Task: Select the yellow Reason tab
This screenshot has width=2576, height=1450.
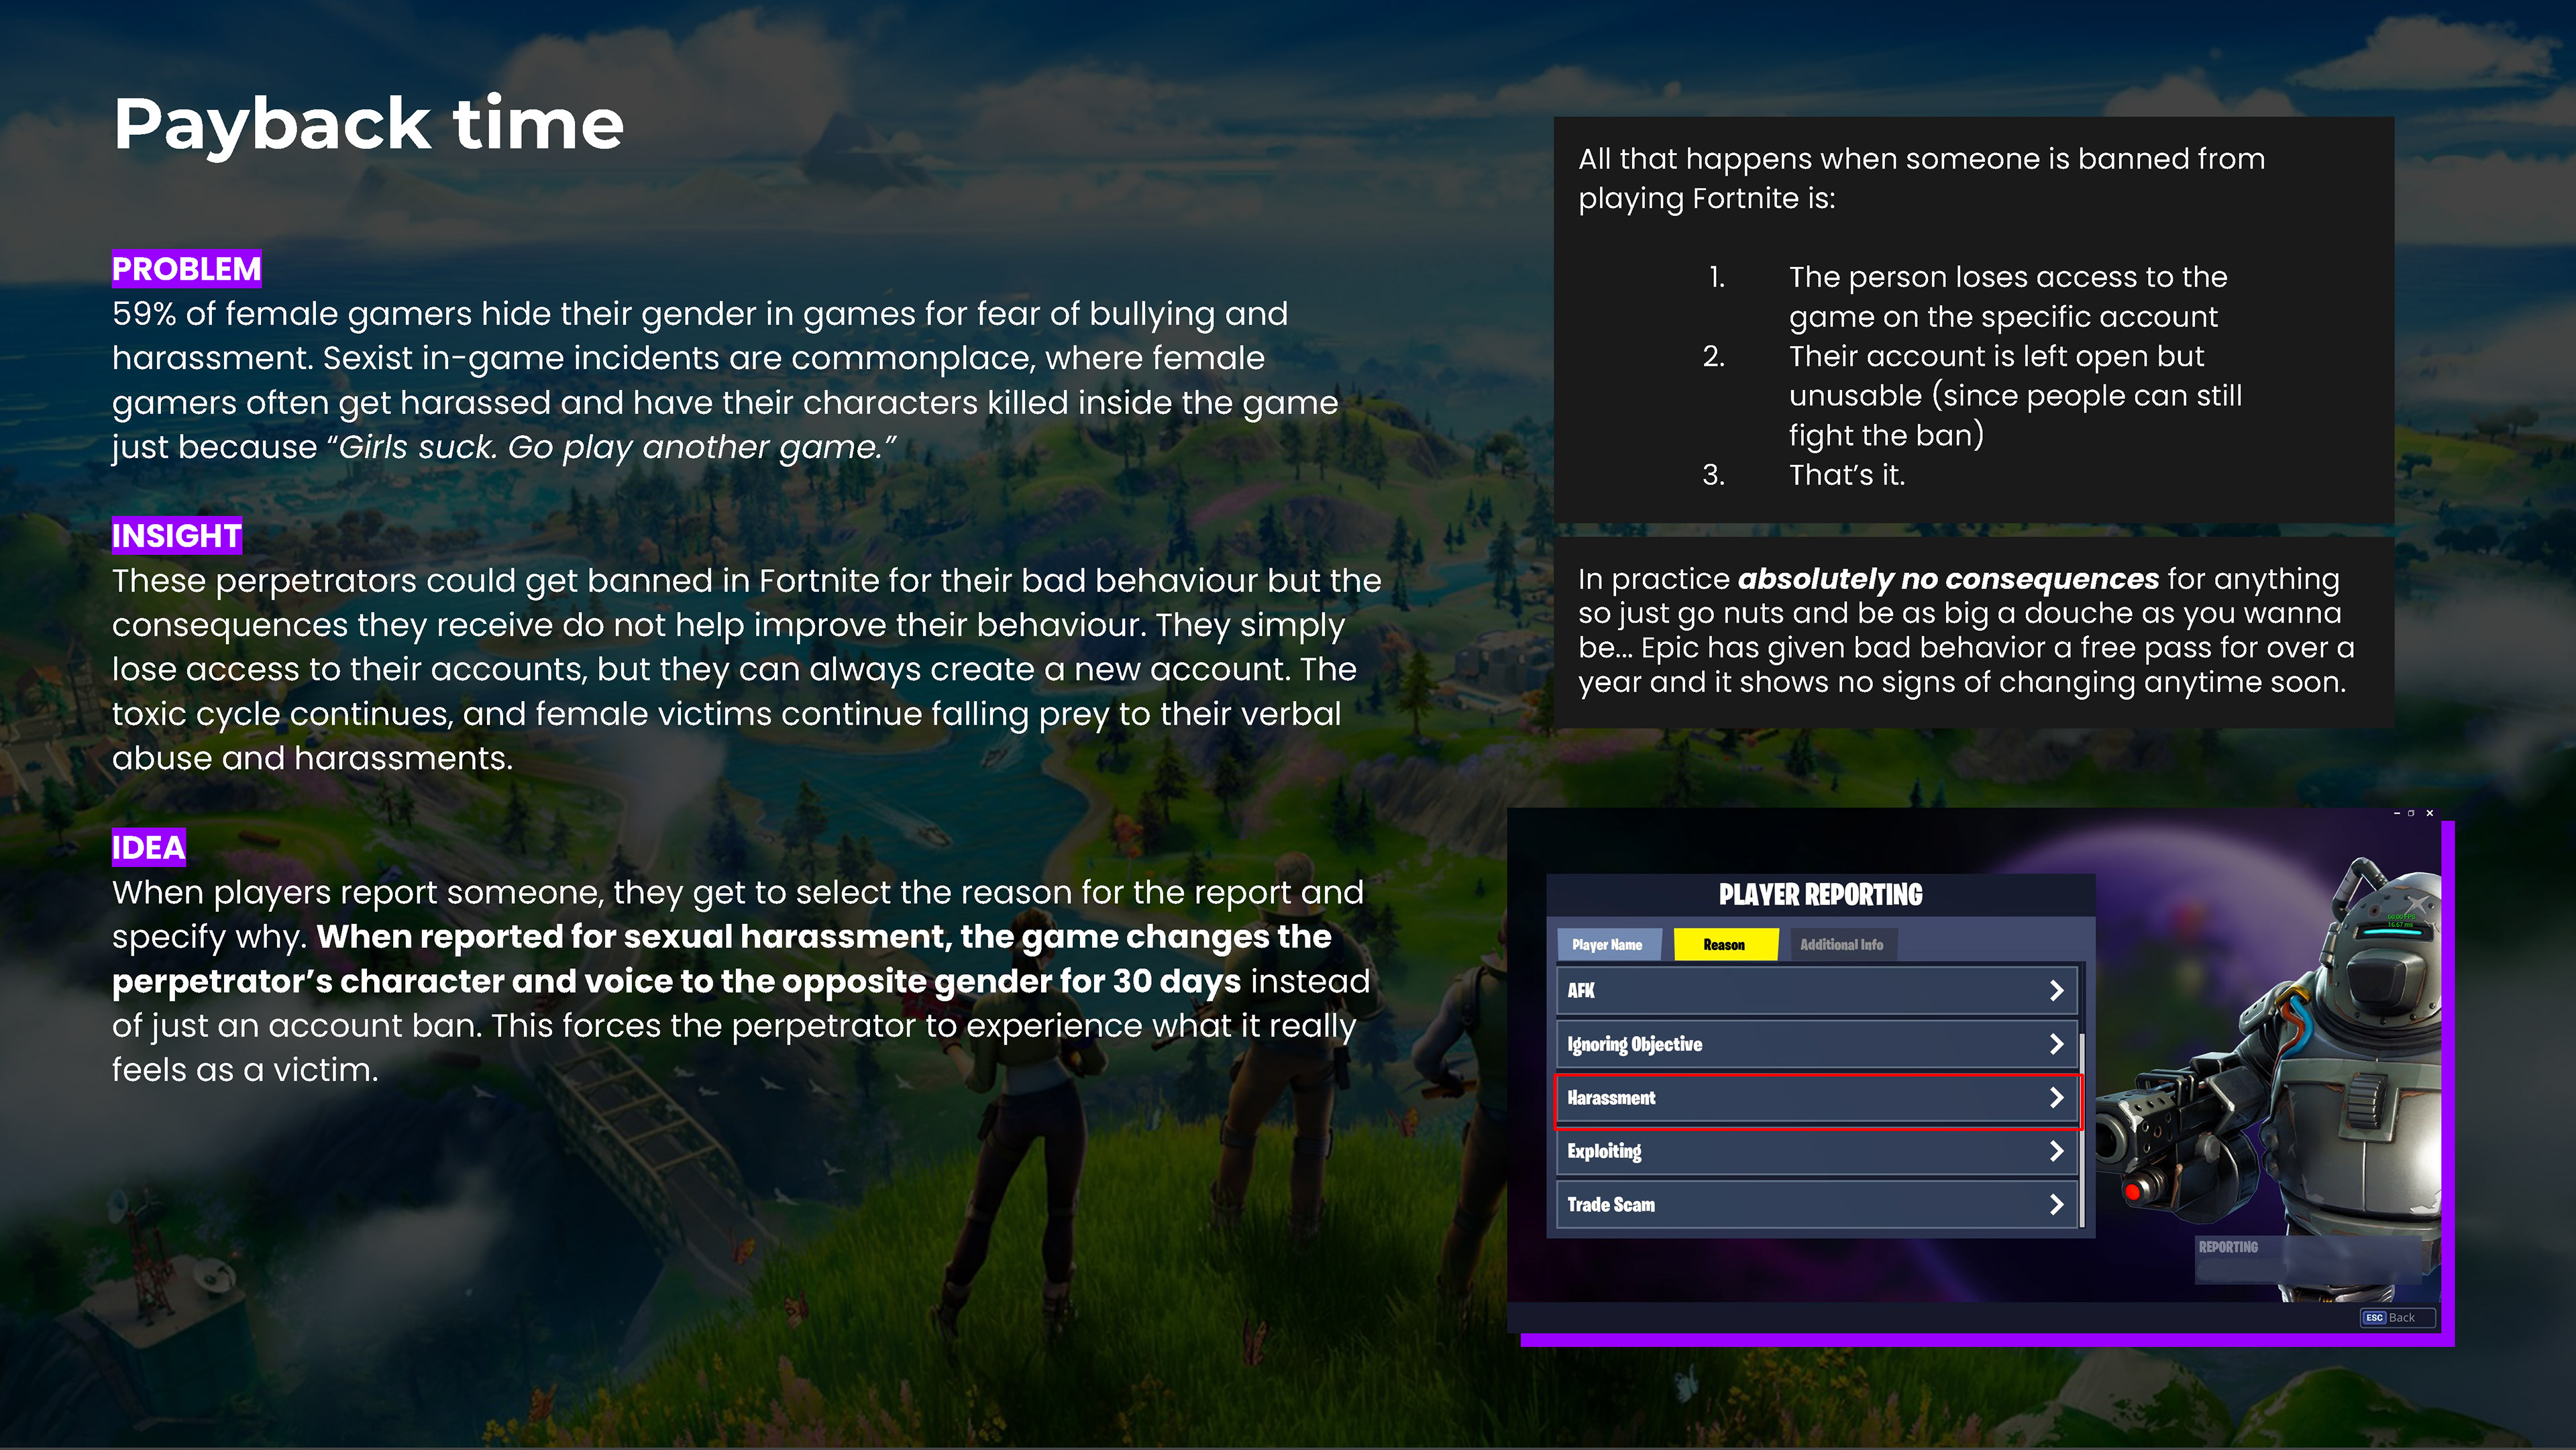Action: 1725,944
